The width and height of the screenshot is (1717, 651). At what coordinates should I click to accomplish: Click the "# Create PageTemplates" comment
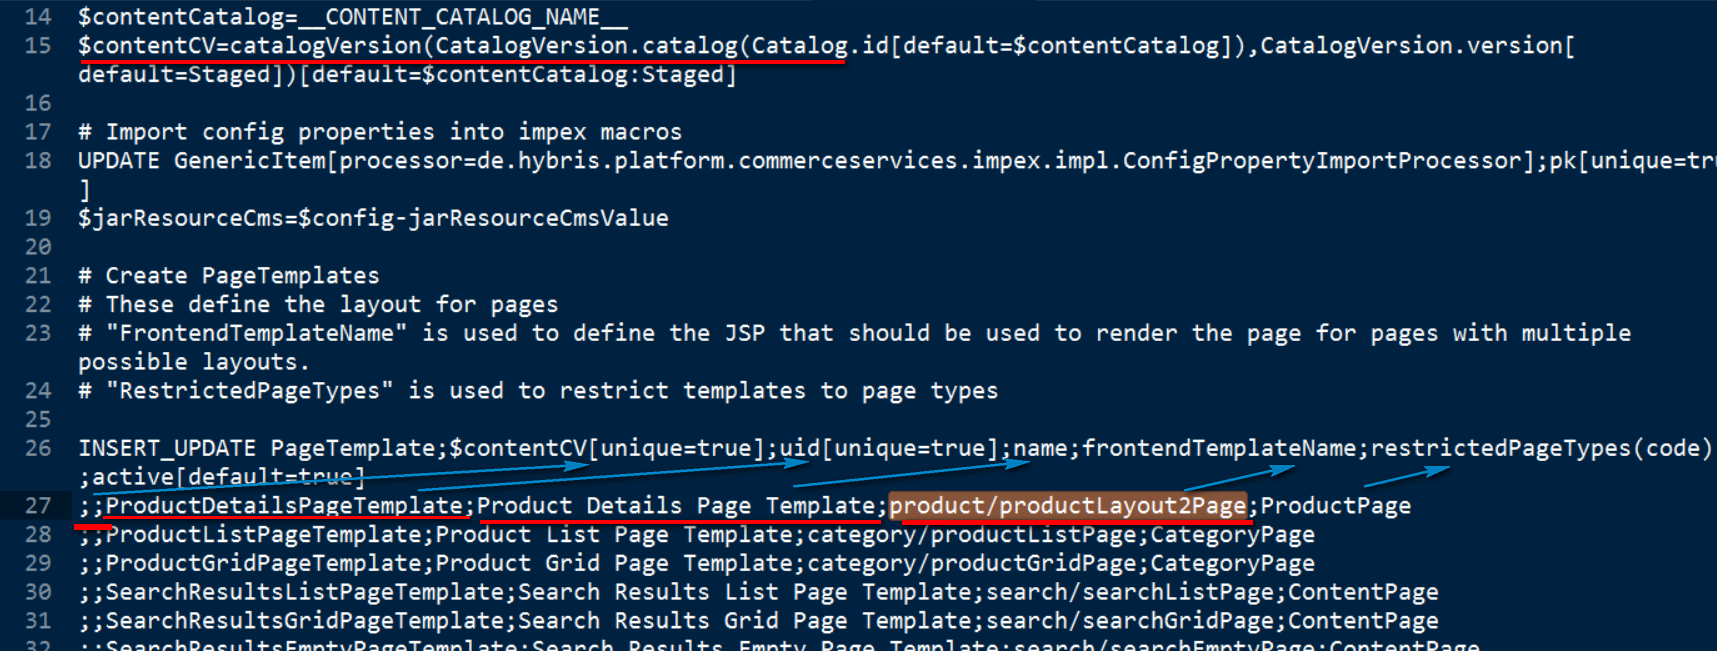[229, 276]
